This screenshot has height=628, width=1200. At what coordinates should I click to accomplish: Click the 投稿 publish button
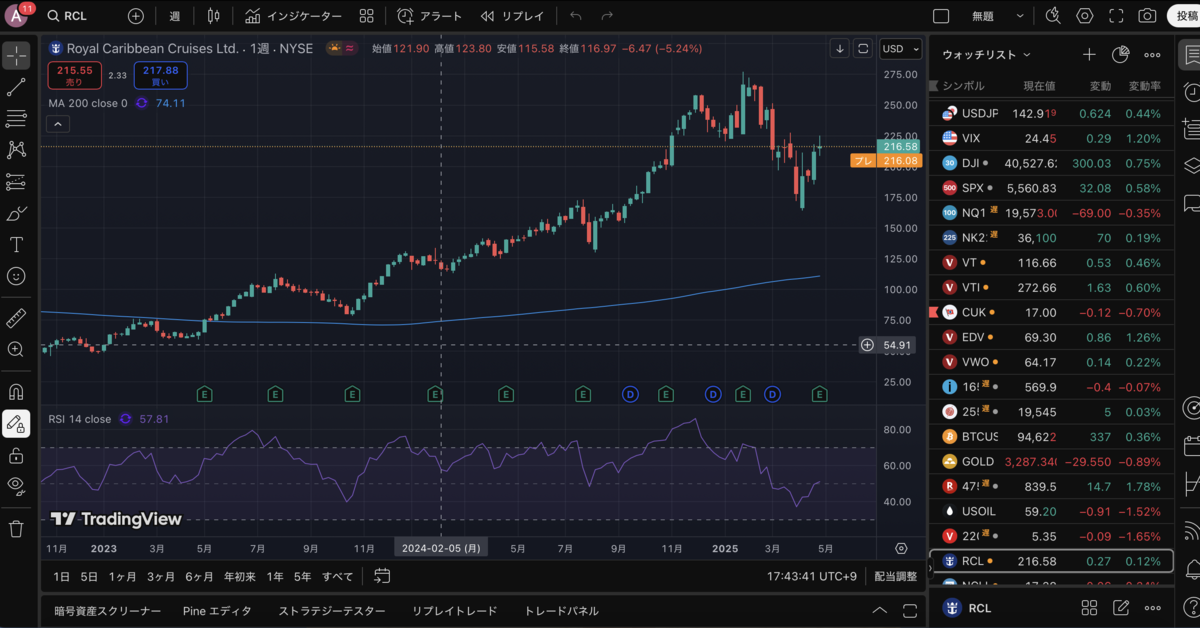(1185, 16)
